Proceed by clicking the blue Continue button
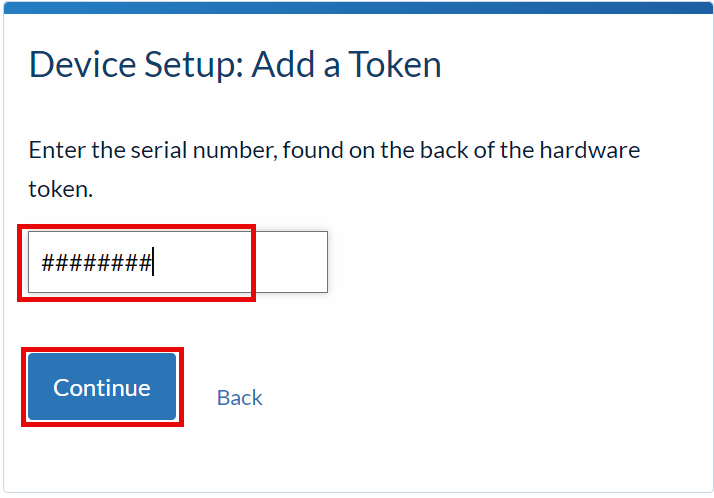Viewport: 714px width, 498px height. click(102, 386)
